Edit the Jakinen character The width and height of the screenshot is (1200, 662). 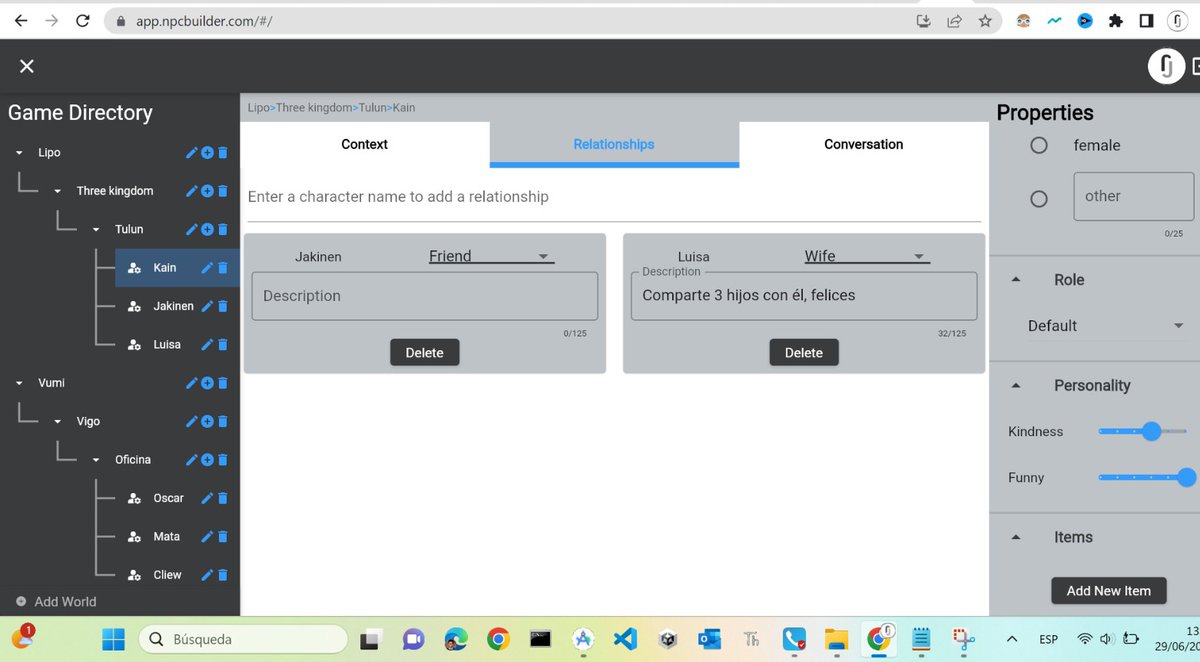tap(207, 306)
